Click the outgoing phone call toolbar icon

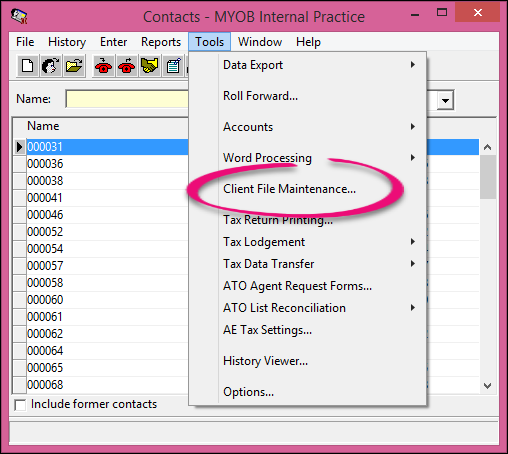[x=127, y=66]
